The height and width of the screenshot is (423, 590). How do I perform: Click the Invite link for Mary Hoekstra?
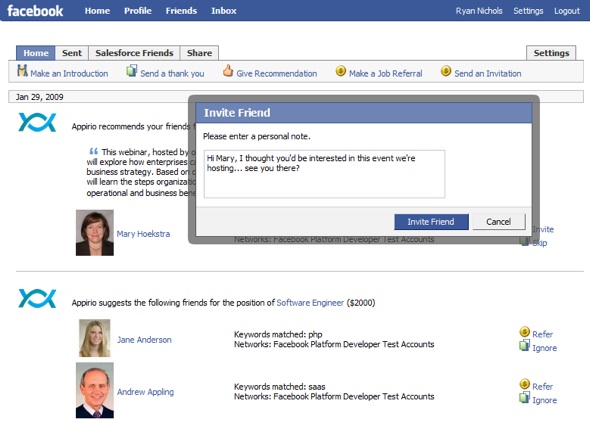tap(543, 229)
